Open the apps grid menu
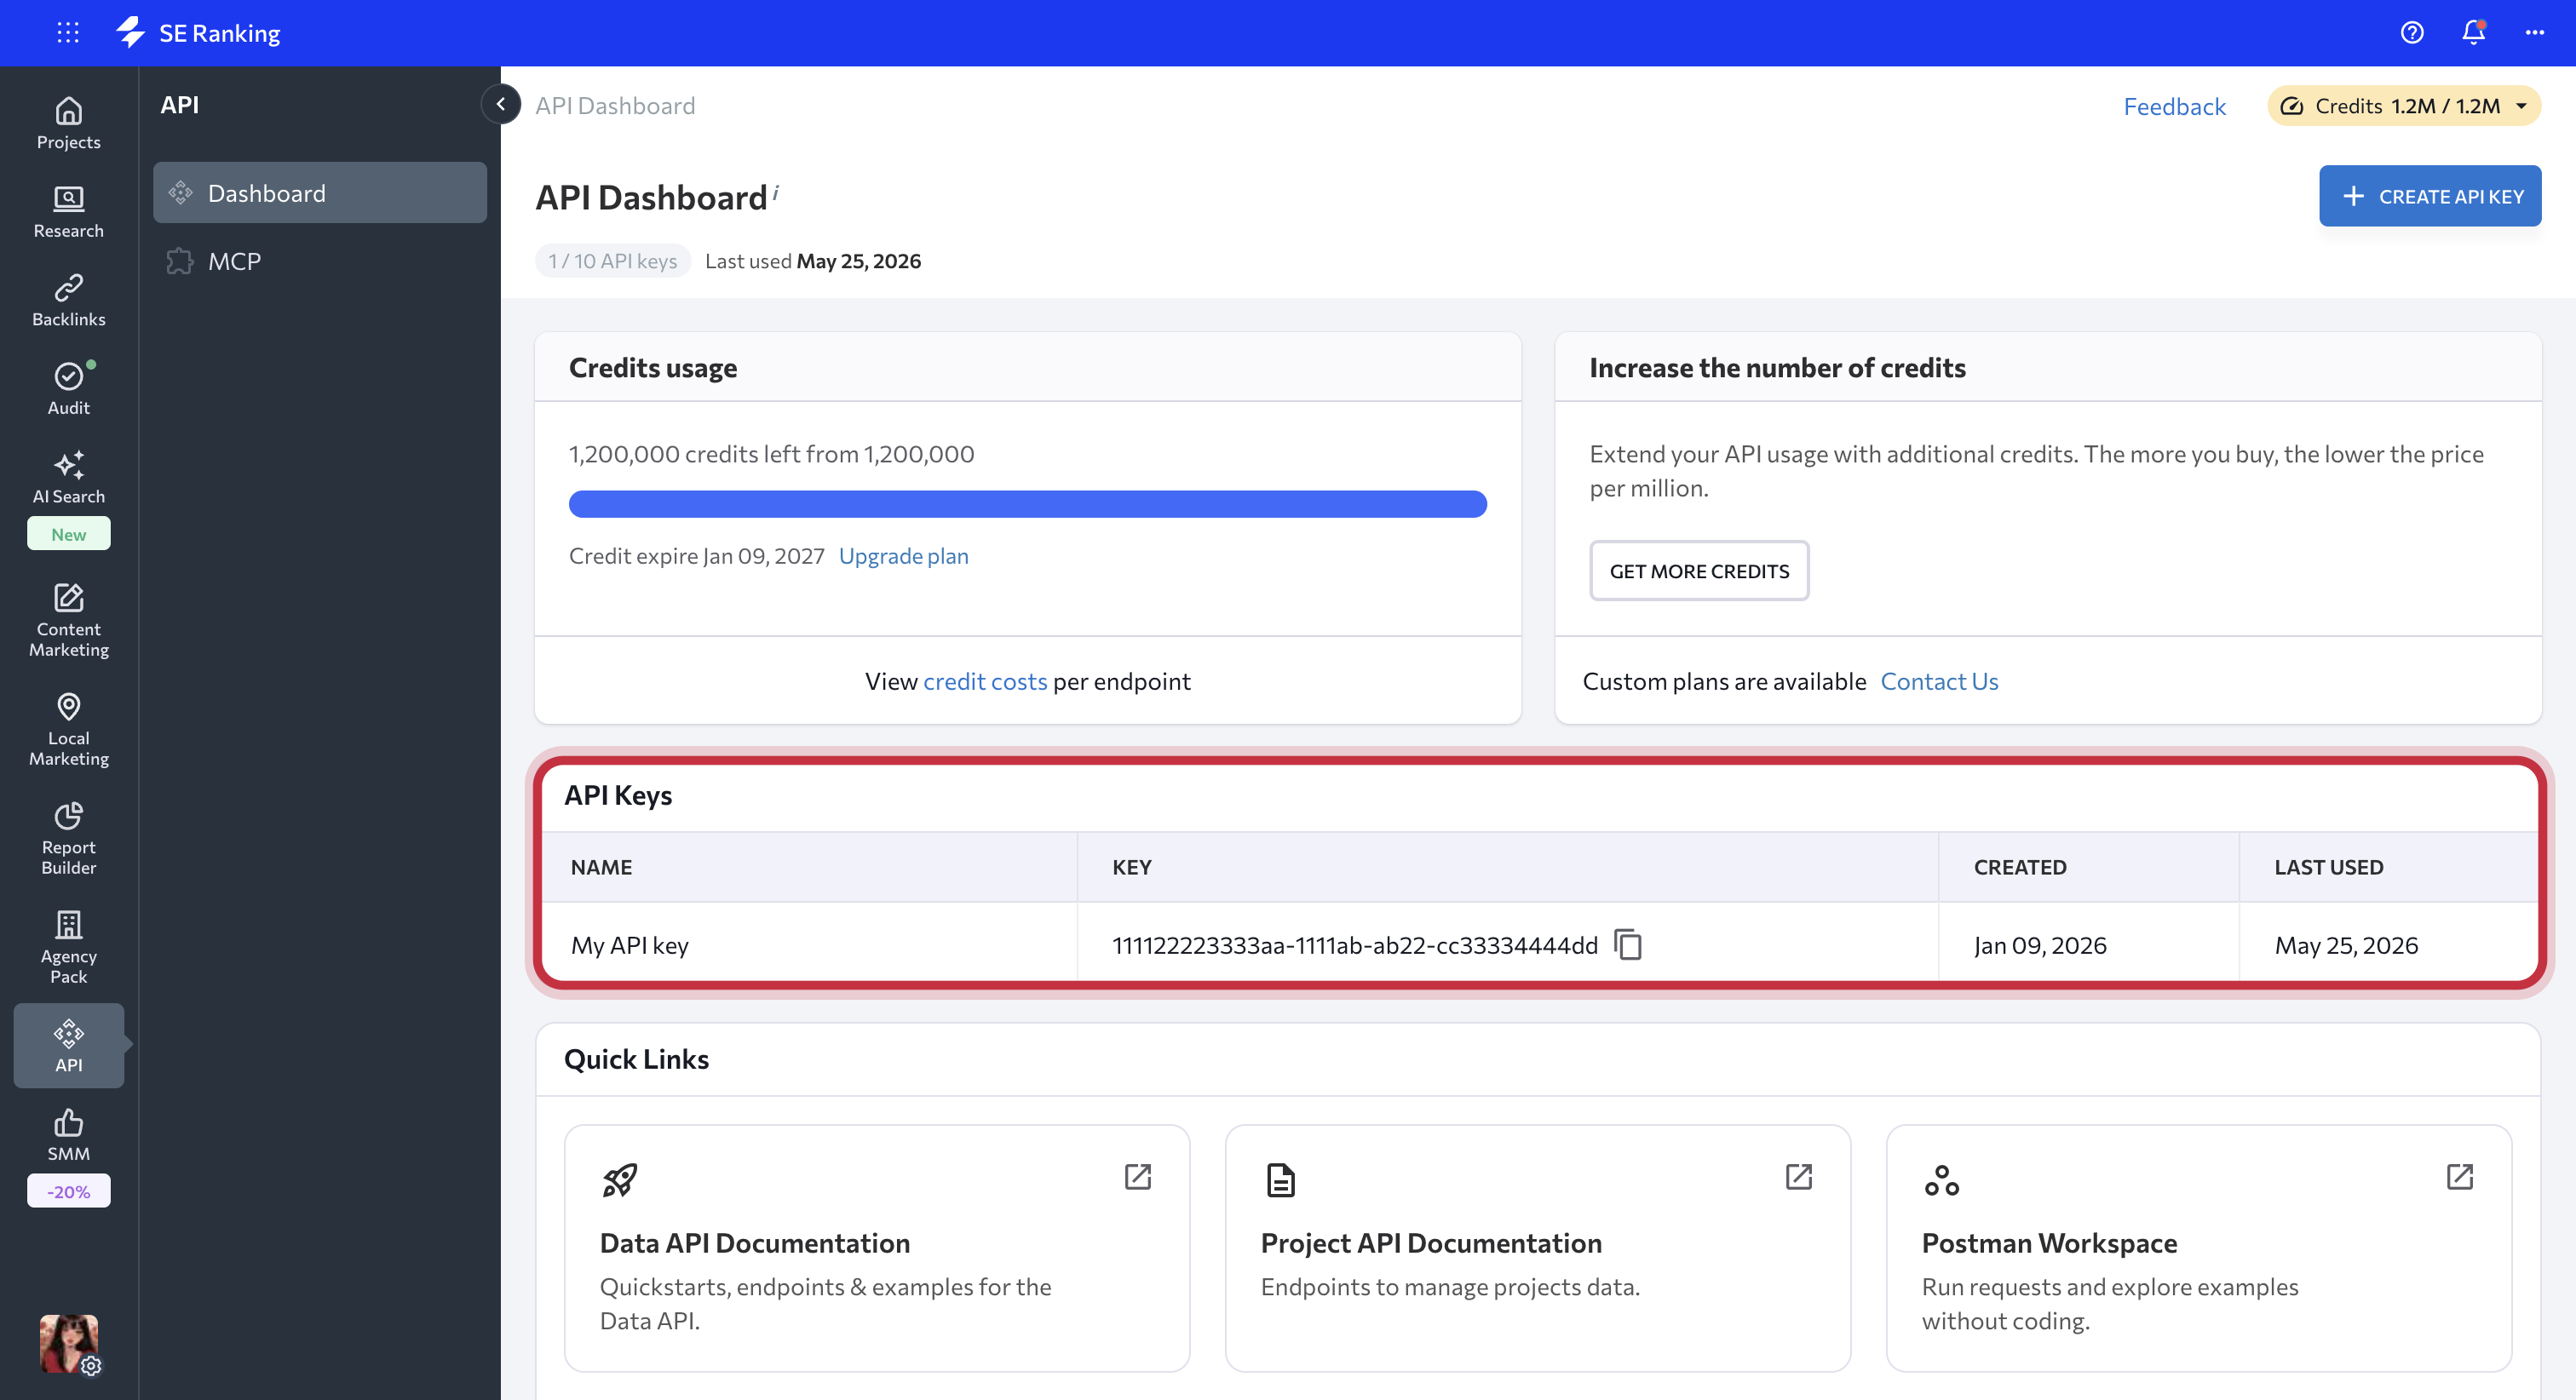 coord(68,33)
